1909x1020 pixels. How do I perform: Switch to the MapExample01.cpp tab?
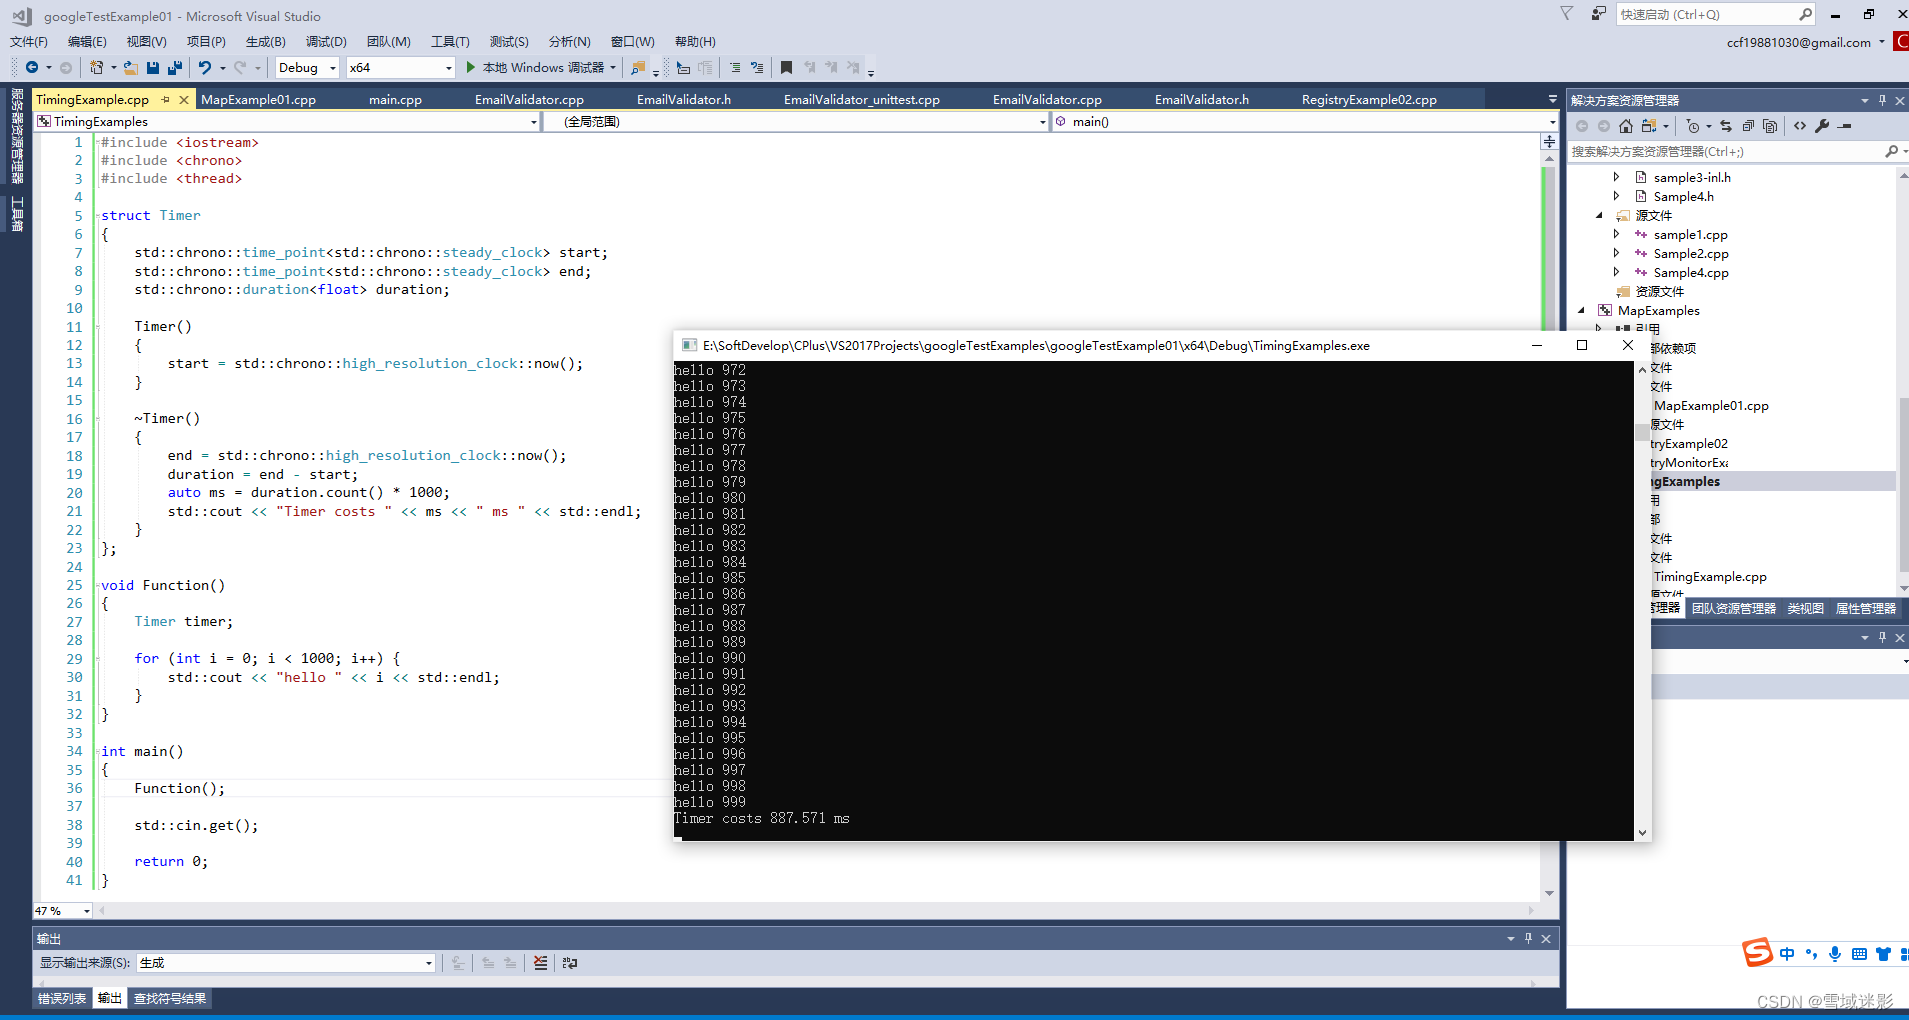click(259, 99)
